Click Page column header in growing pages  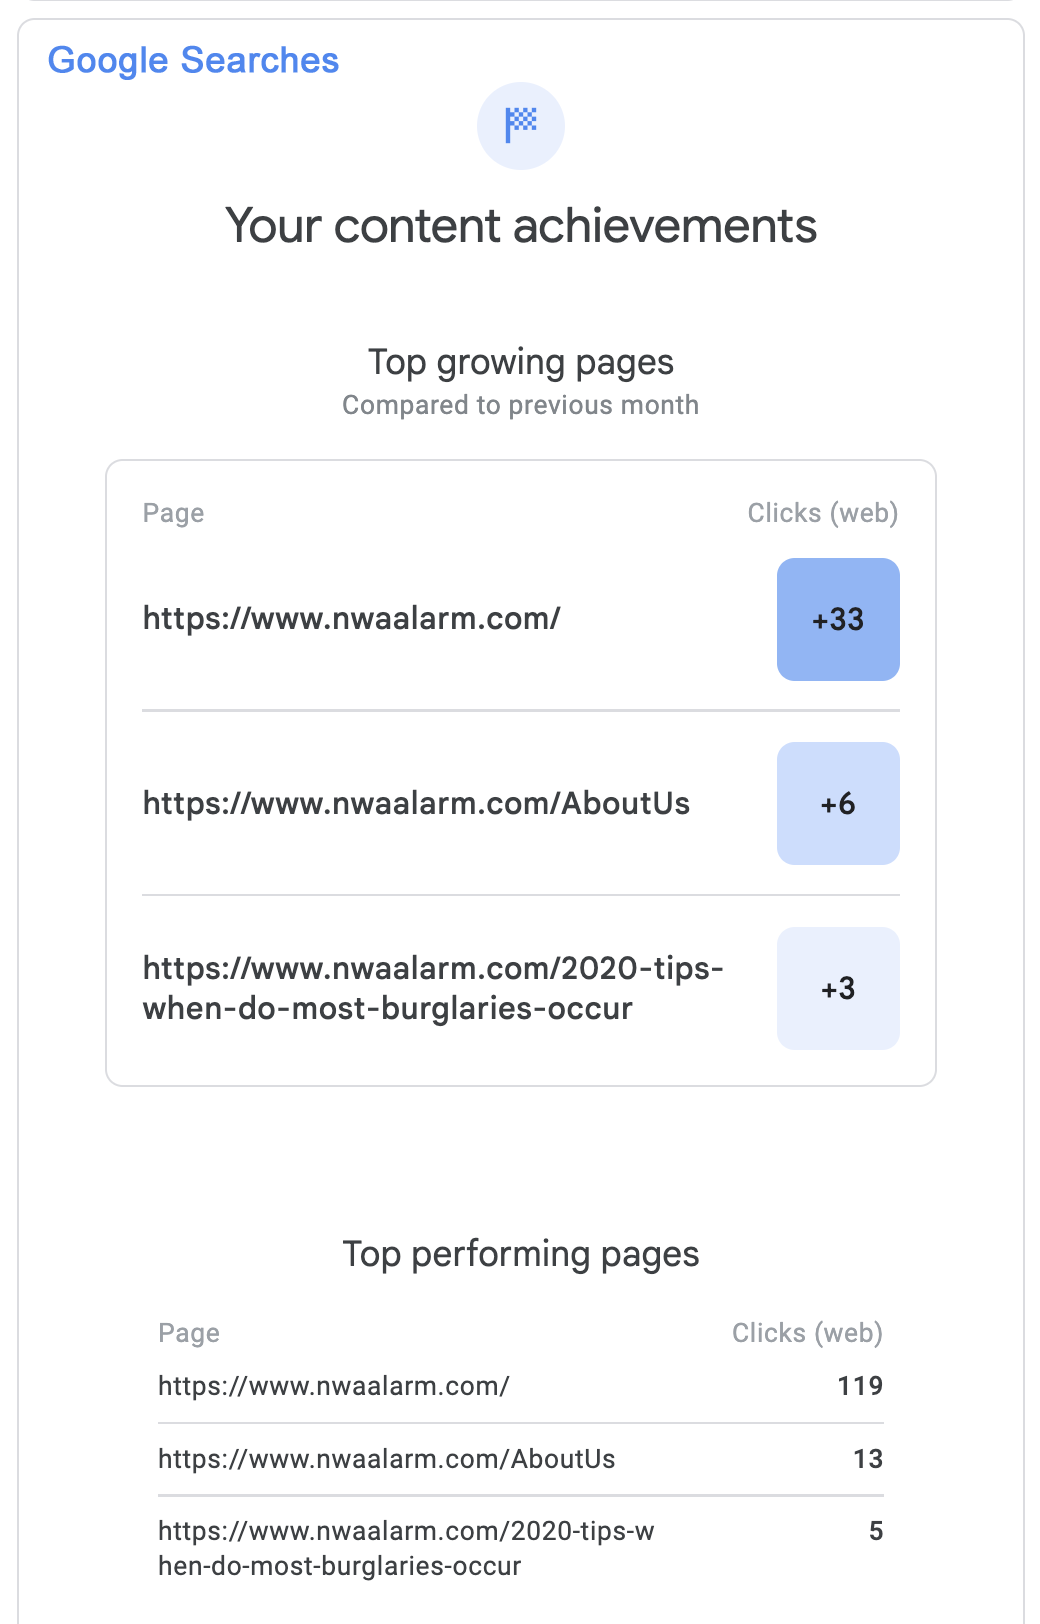[173, 513]
